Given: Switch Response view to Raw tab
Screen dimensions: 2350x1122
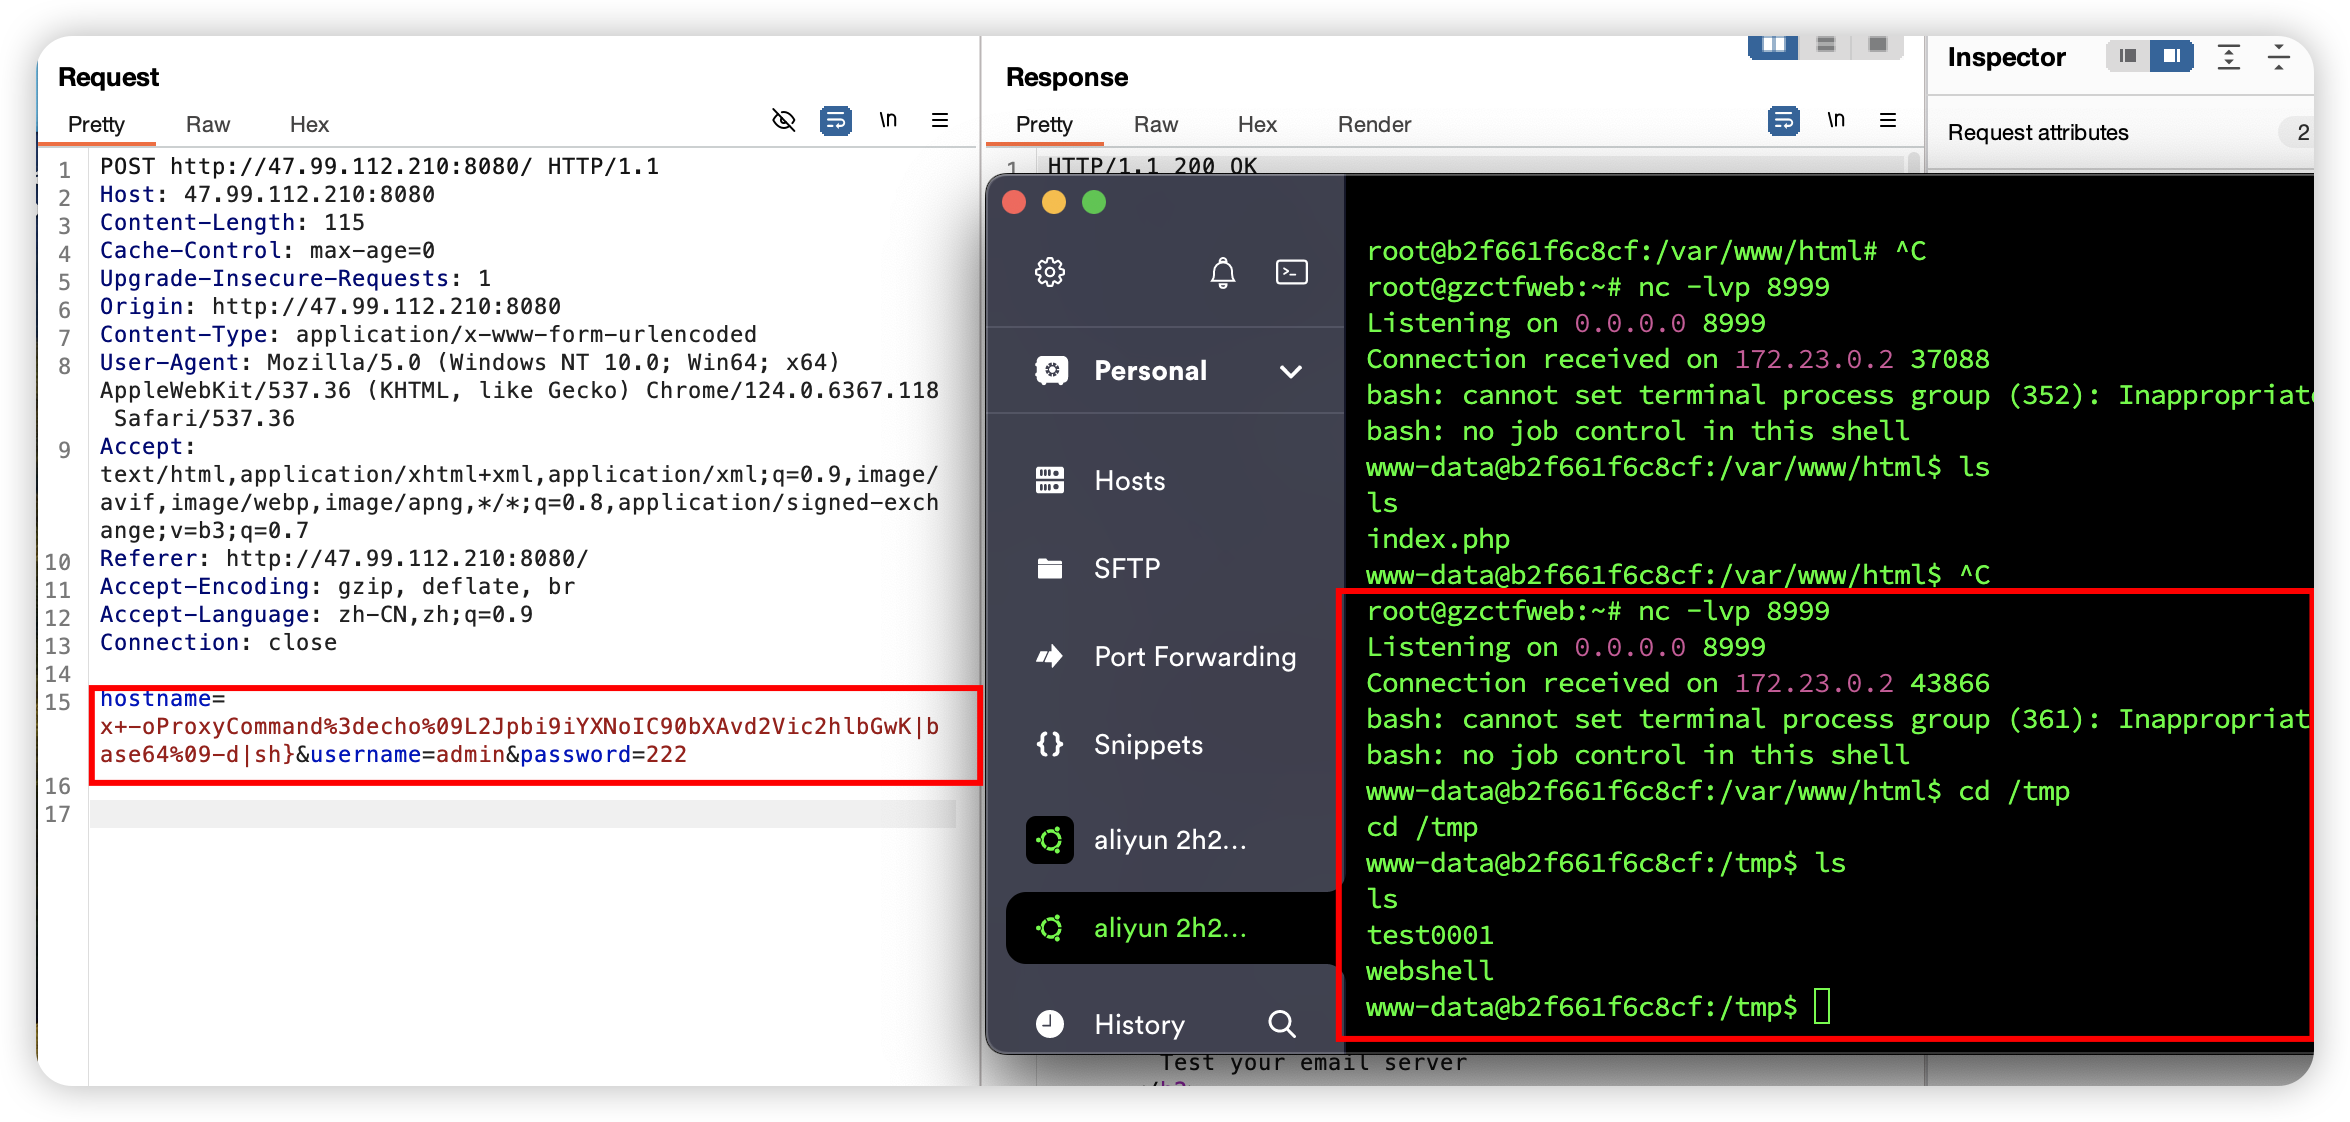Looking at the screenshot, I should 1156,124.
